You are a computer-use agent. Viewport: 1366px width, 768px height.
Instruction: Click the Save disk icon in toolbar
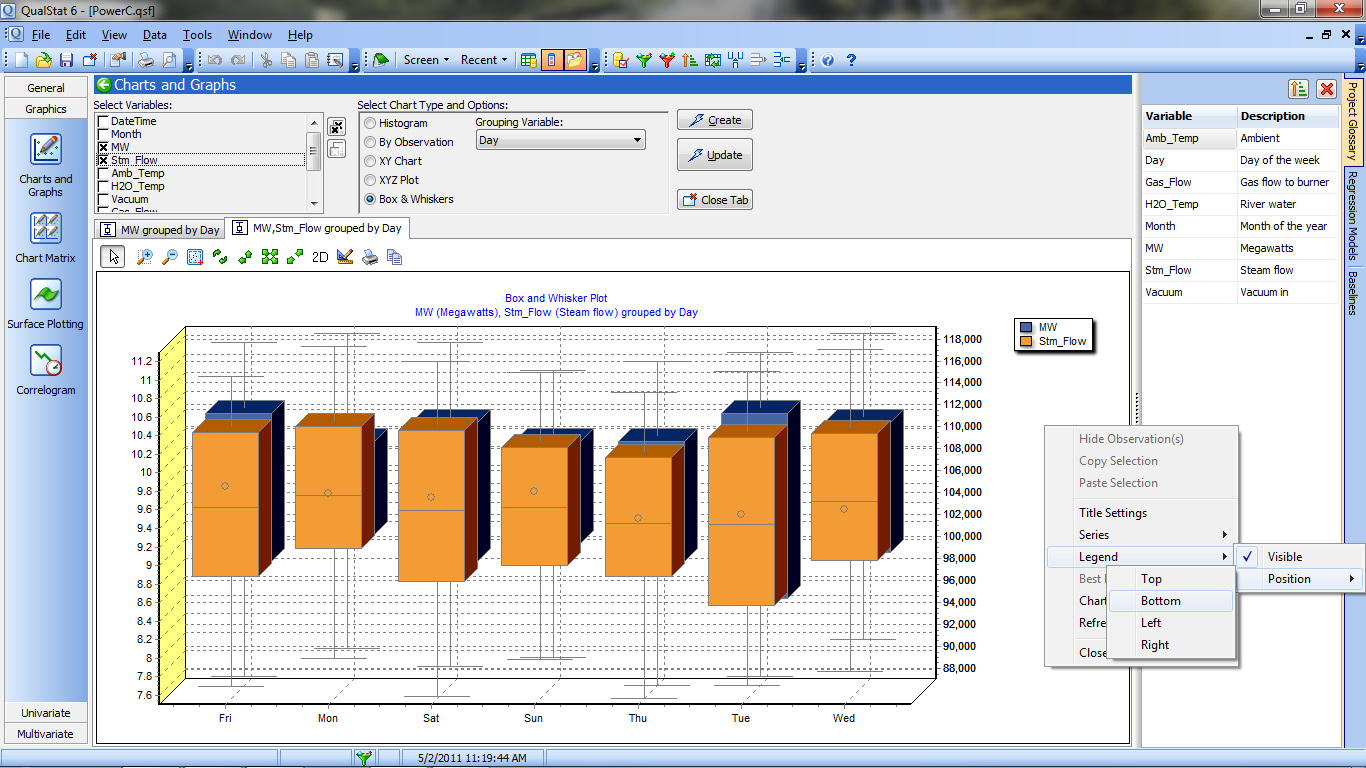click(x=67, y=60)
